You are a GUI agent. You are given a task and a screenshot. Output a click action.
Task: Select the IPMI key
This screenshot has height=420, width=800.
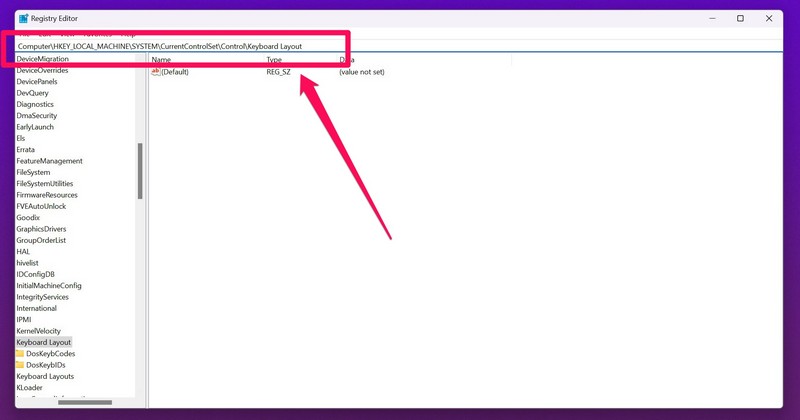(24, 319)
